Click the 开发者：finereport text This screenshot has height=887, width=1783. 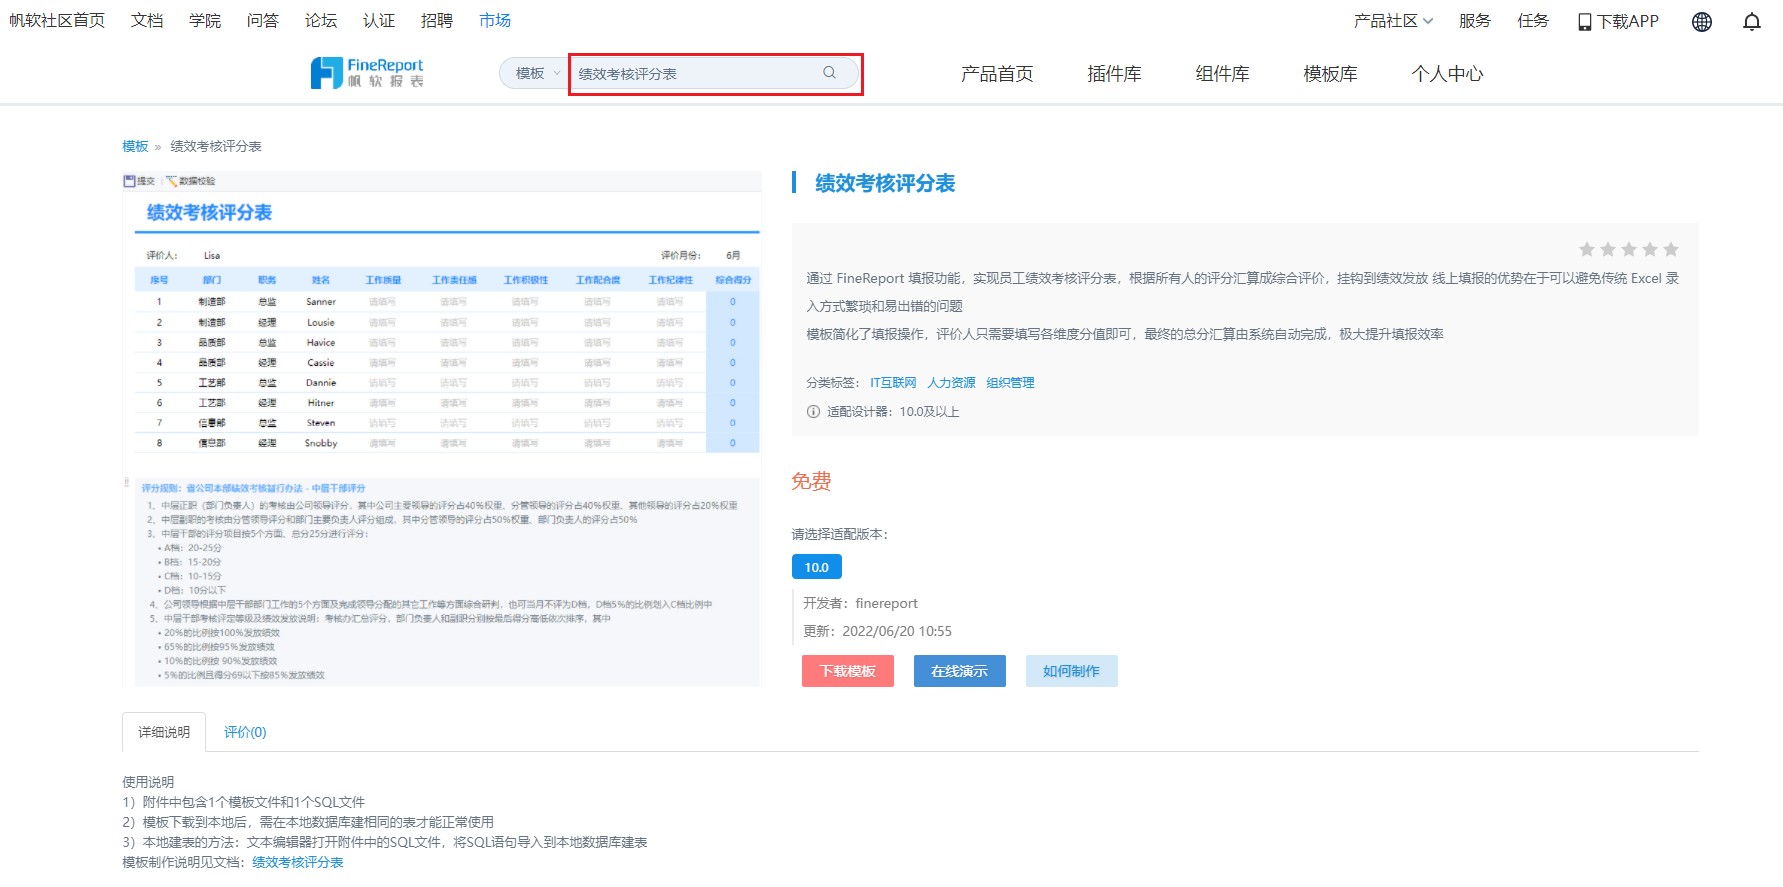860,603
